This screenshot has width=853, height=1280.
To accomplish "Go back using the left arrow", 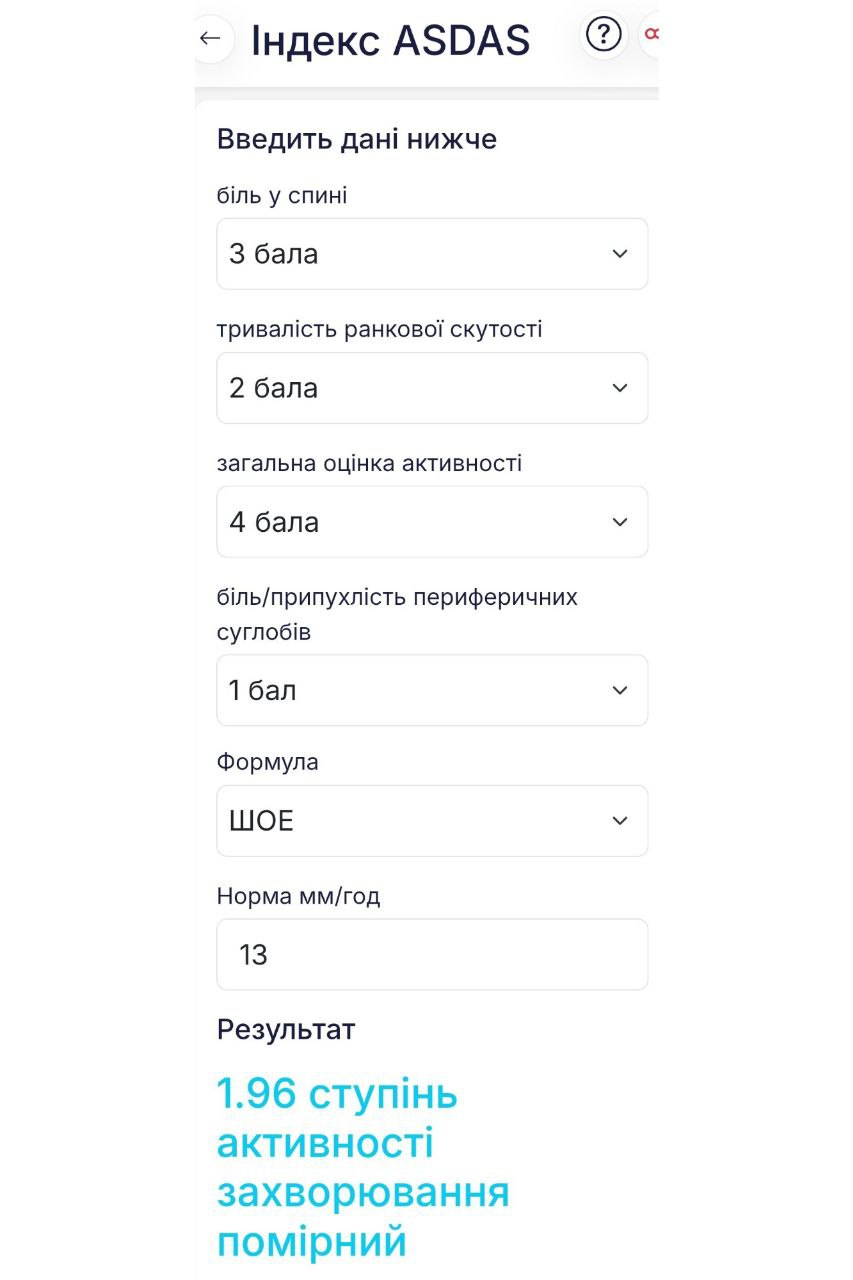I will [210, 39].
